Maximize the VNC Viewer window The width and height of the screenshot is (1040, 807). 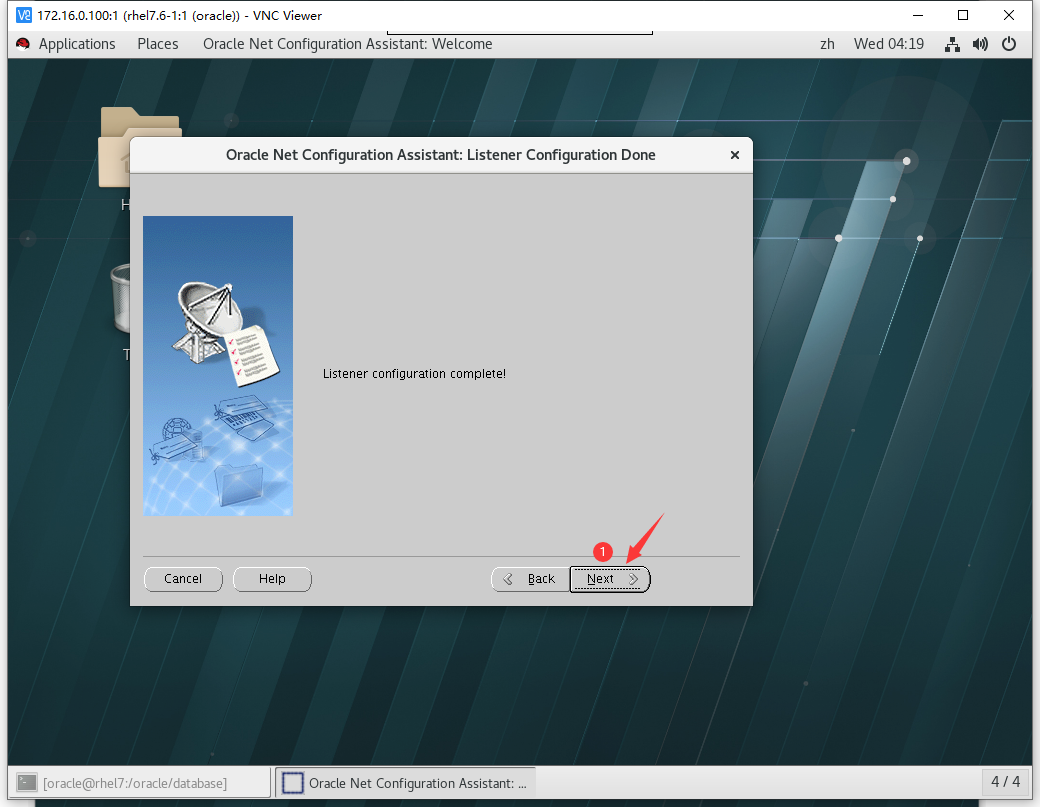(x=963, y=15)
